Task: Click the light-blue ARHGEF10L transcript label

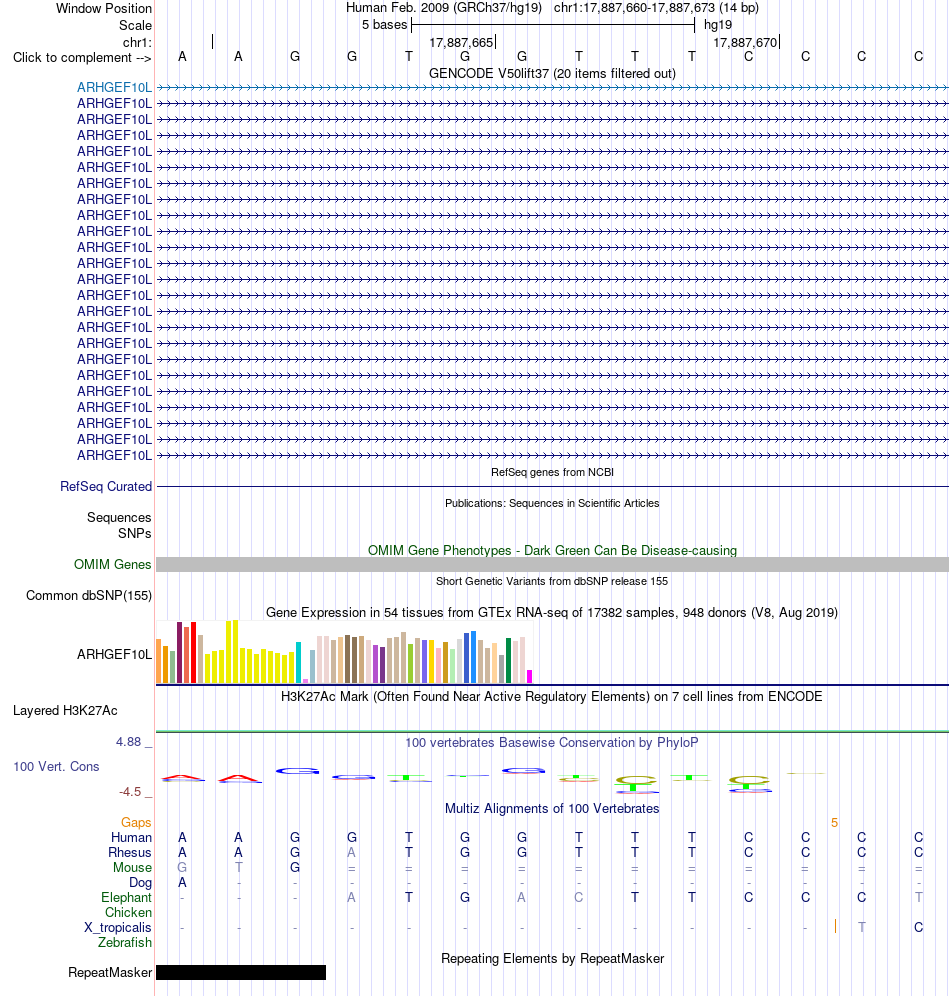Action: pos(114,88)
